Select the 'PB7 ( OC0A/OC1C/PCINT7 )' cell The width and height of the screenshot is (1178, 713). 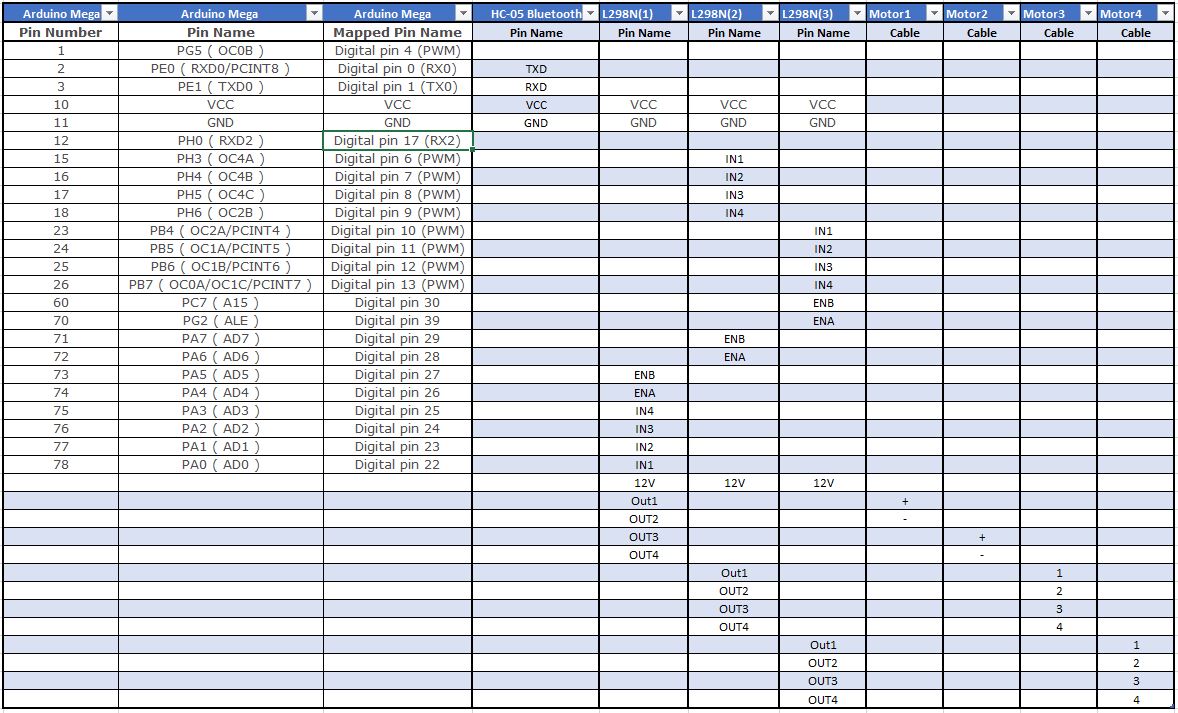coord(221,285)
